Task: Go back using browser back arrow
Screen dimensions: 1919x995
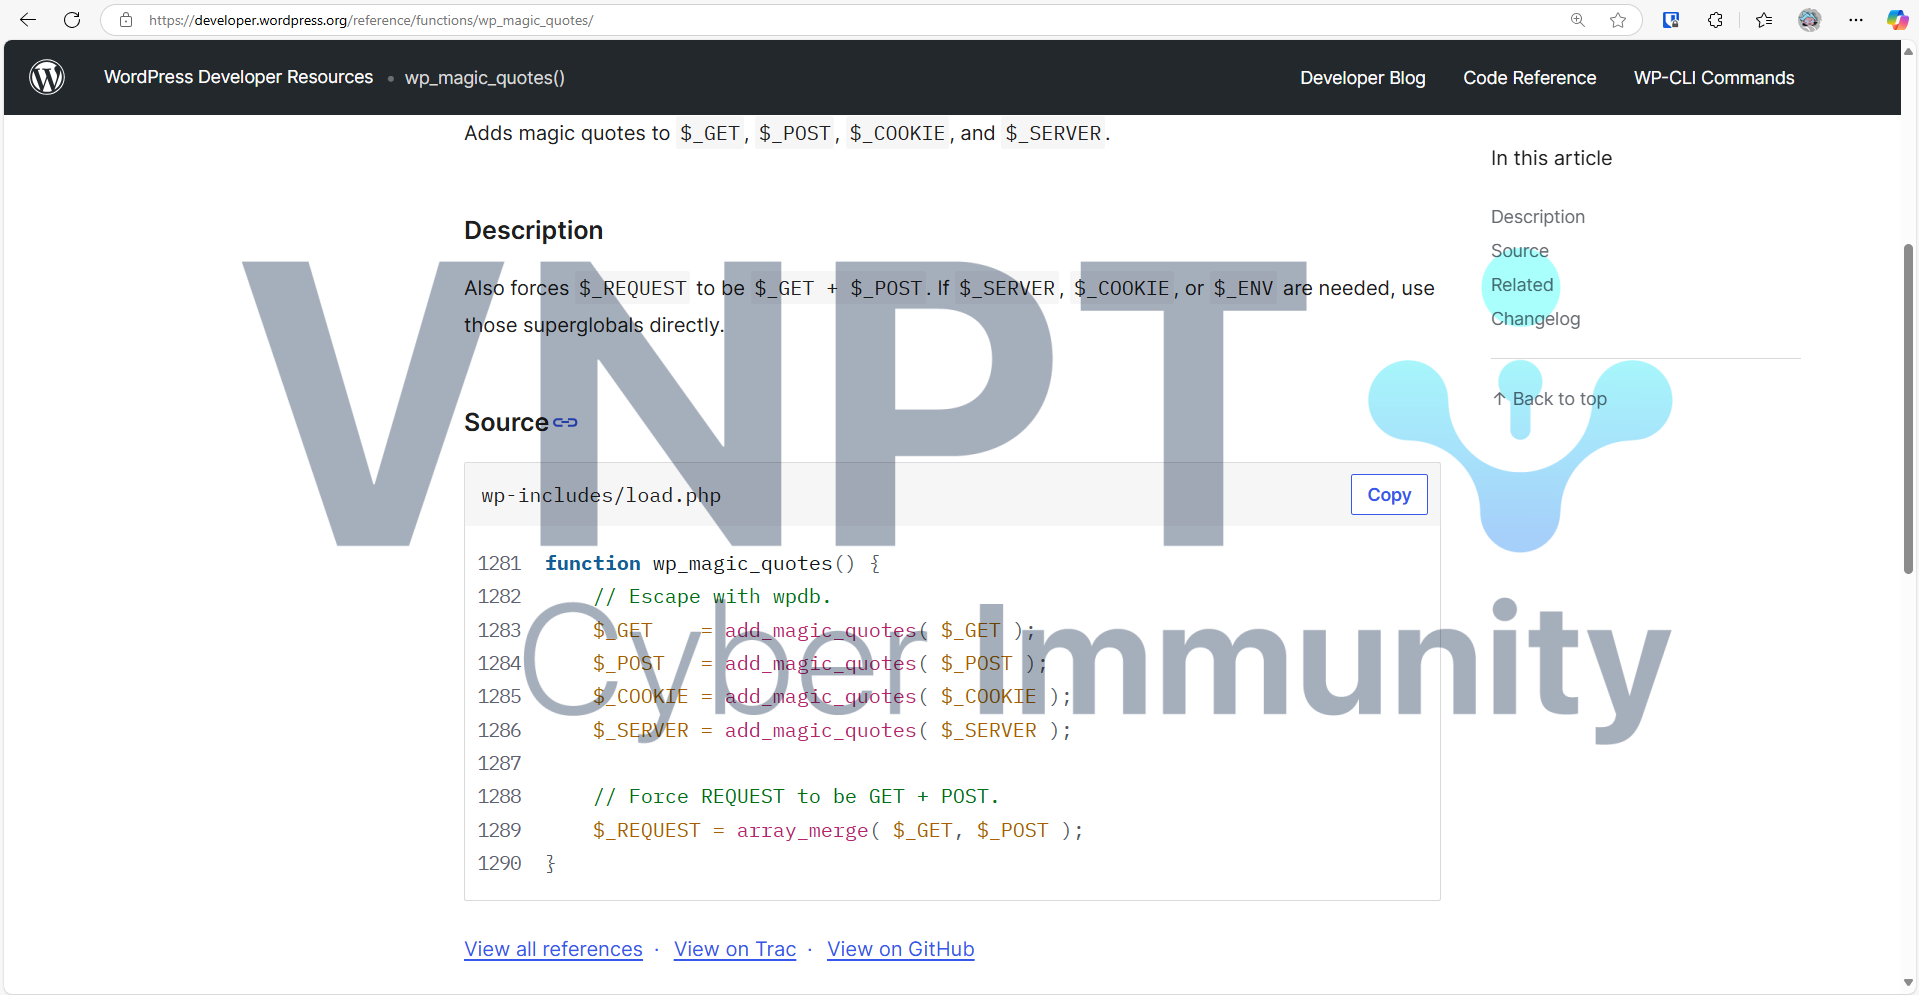Action: (28, 20)
